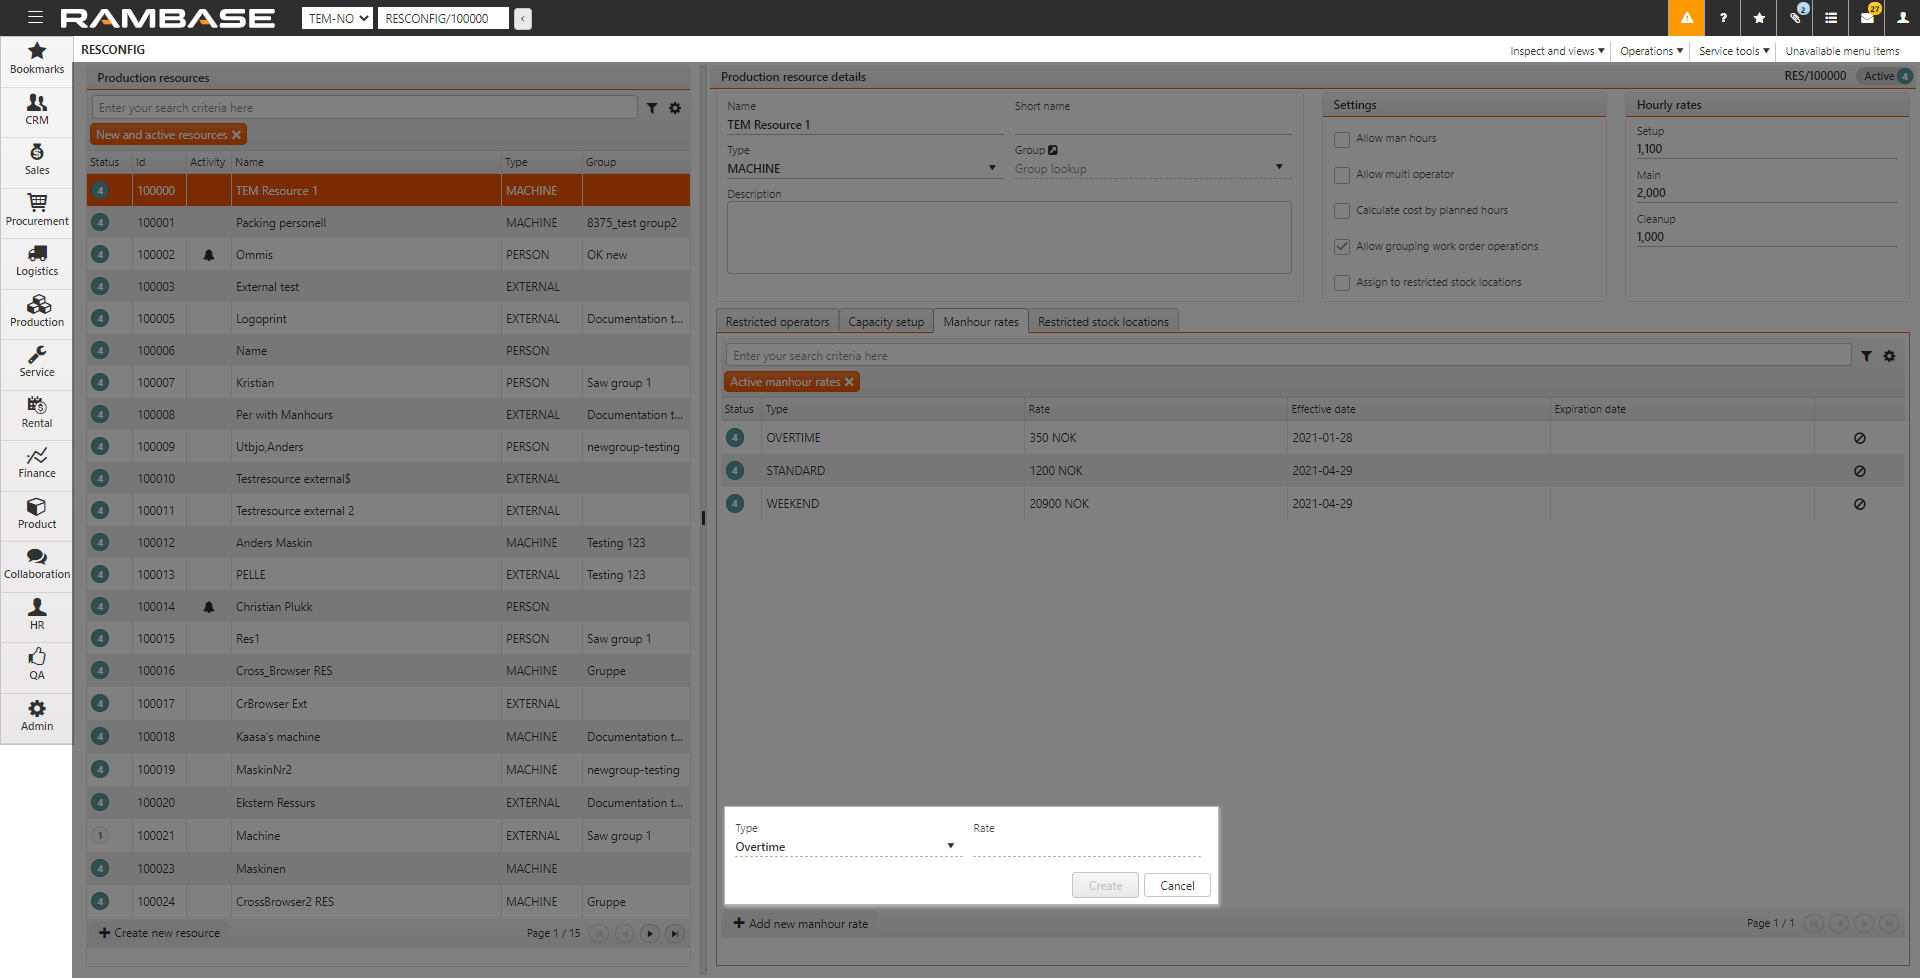Open manhour rates column settings gear
The width and height of the screenshot is (1920, 979).
(1889, 356)
